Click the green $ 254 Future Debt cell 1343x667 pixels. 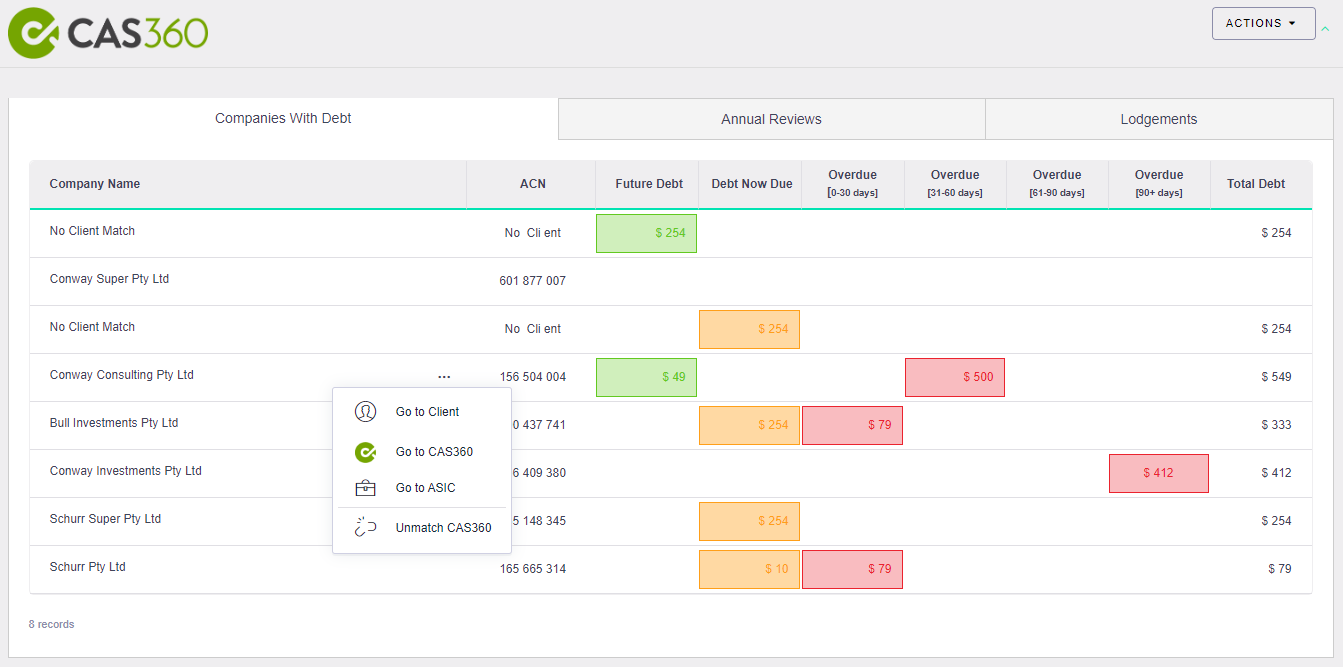tap(646, 233)
